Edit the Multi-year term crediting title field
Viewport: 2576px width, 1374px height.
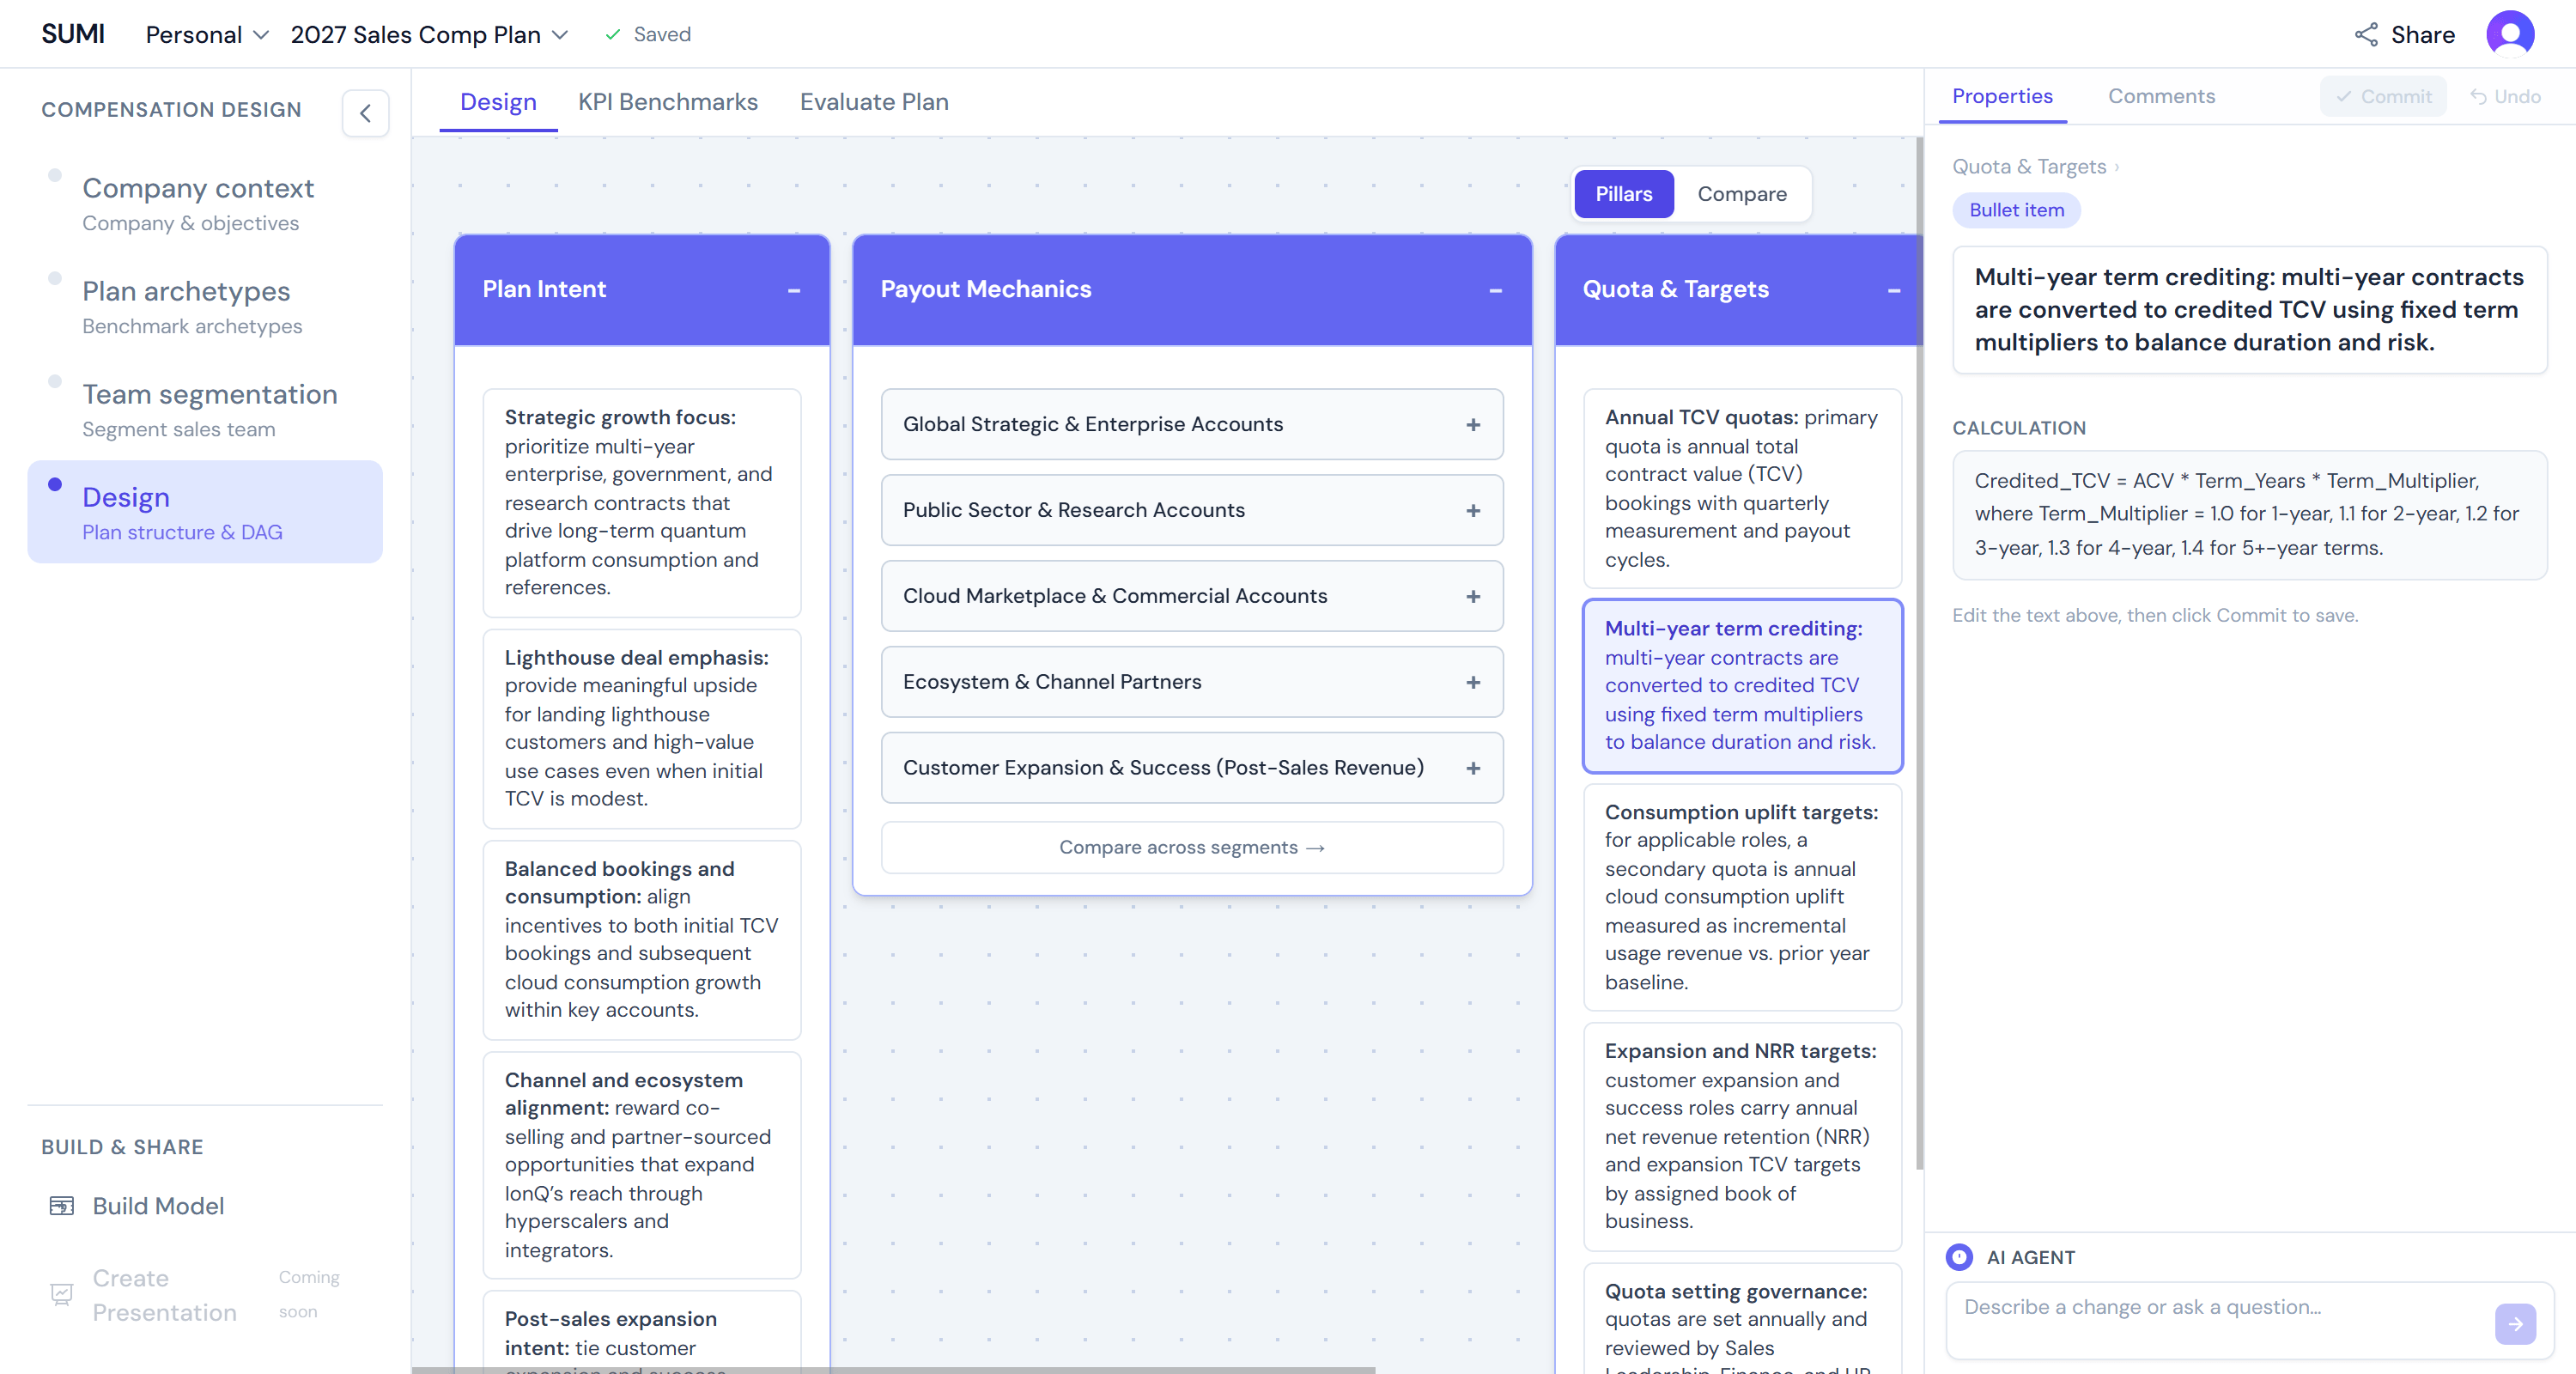point(2249,310)
